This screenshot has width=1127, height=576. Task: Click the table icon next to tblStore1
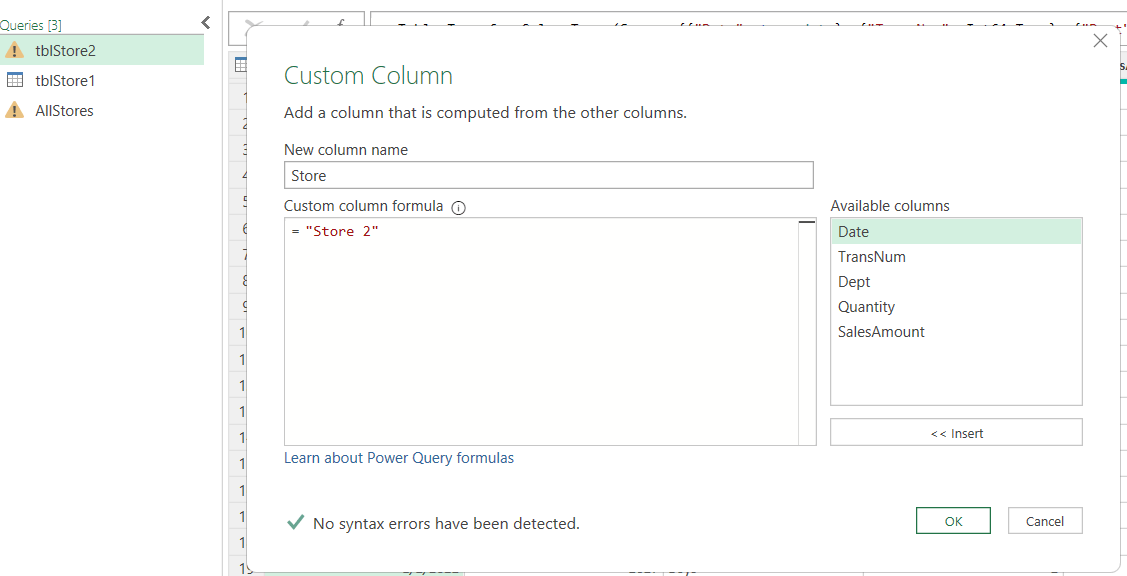pyautogui.click(x=13, y=80)
